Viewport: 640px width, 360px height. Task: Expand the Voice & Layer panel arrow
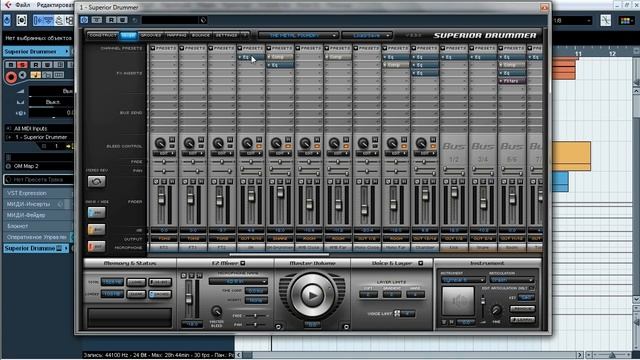[x=420, y=263]
